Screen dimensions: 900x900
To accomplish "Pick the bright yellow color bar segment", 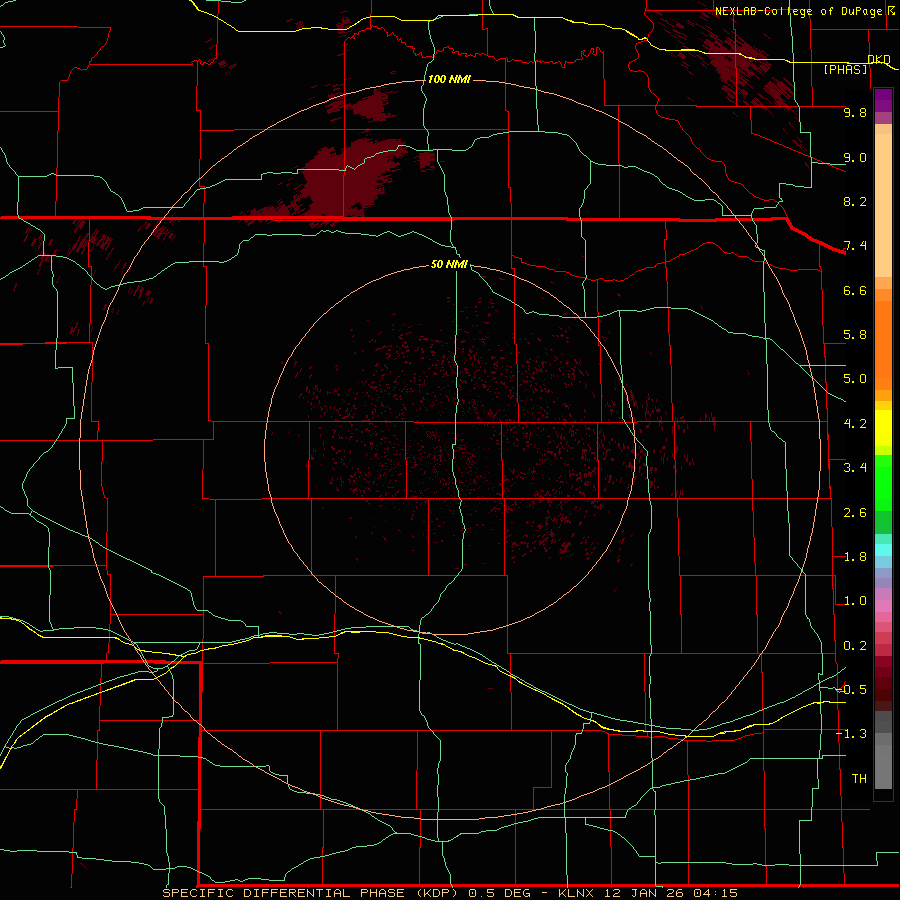I will (x=883, y=428).
